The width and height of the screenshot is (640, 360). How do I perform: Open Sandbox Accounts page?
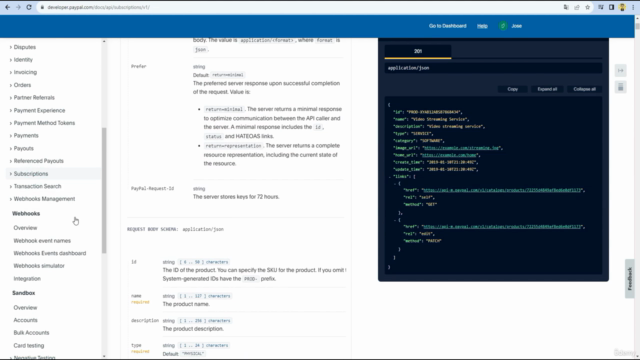pyautogui.click(x=25, y=320)
